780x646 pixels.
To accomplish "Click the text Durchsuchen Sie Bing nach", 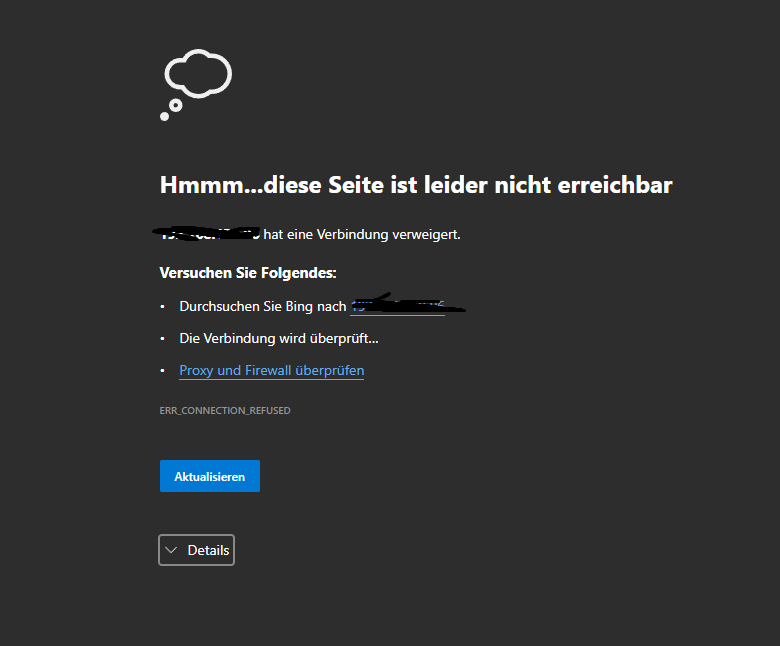I will [x=263, y=306].
